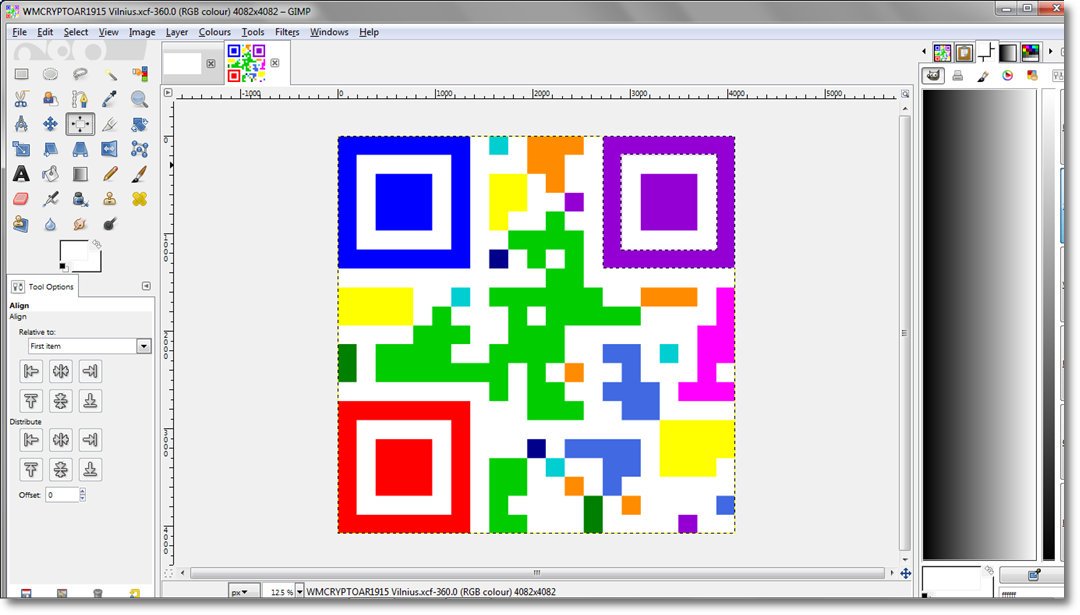Select the Perspective Clone tool
This screenshot has width=1080, height=615.
tap(21, 224)
